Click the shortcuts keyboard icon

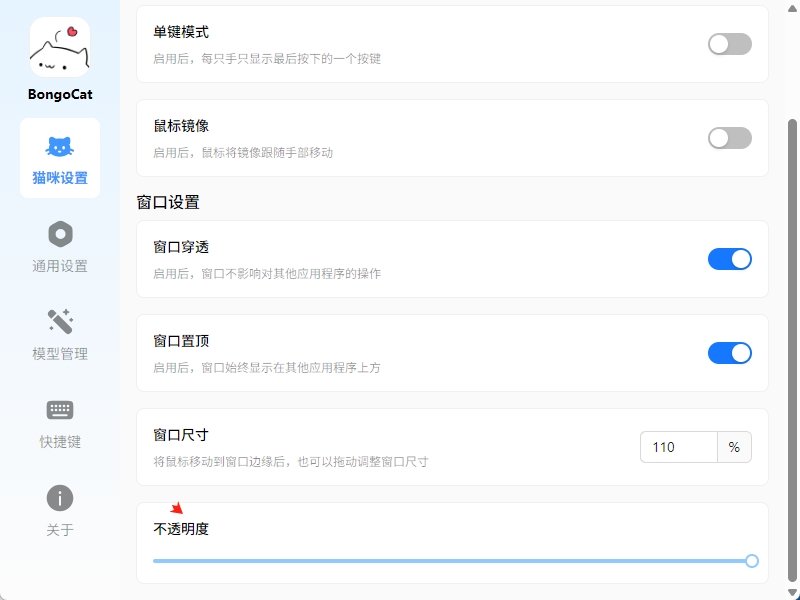60,410
